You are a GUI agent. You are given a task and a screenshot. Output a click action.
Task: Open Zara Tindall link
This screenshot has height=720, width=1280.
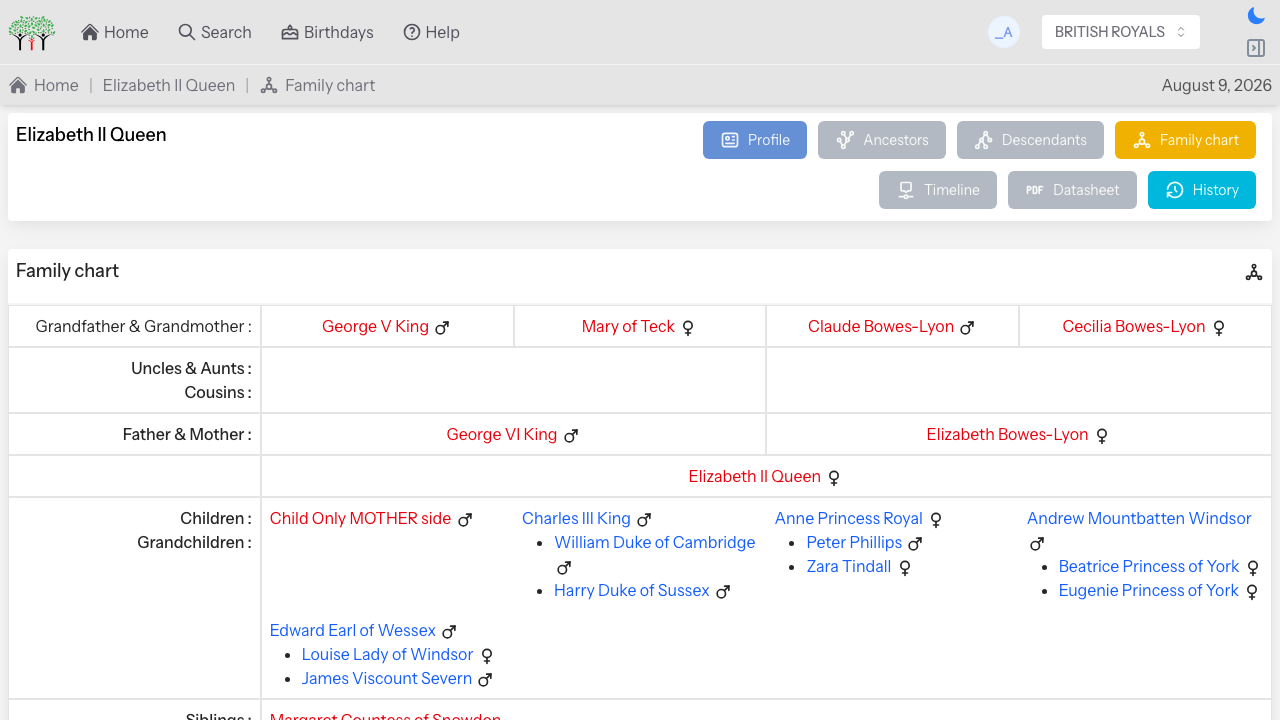point(849,566)
